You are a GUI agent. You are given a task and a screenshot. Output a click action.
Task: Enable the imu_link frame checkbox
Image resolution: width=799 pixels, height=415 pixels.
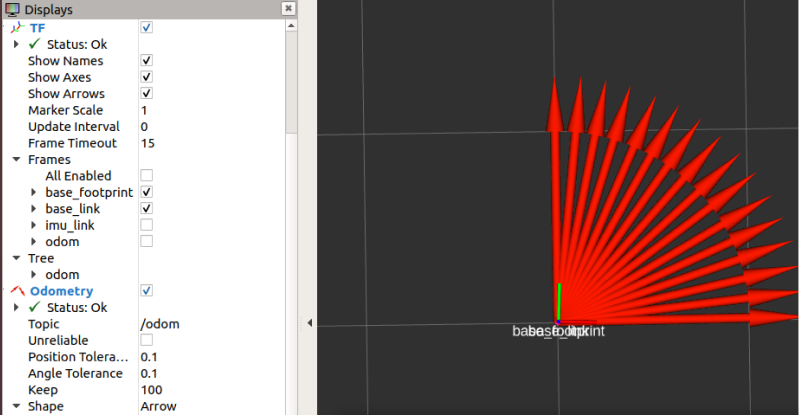146,225
